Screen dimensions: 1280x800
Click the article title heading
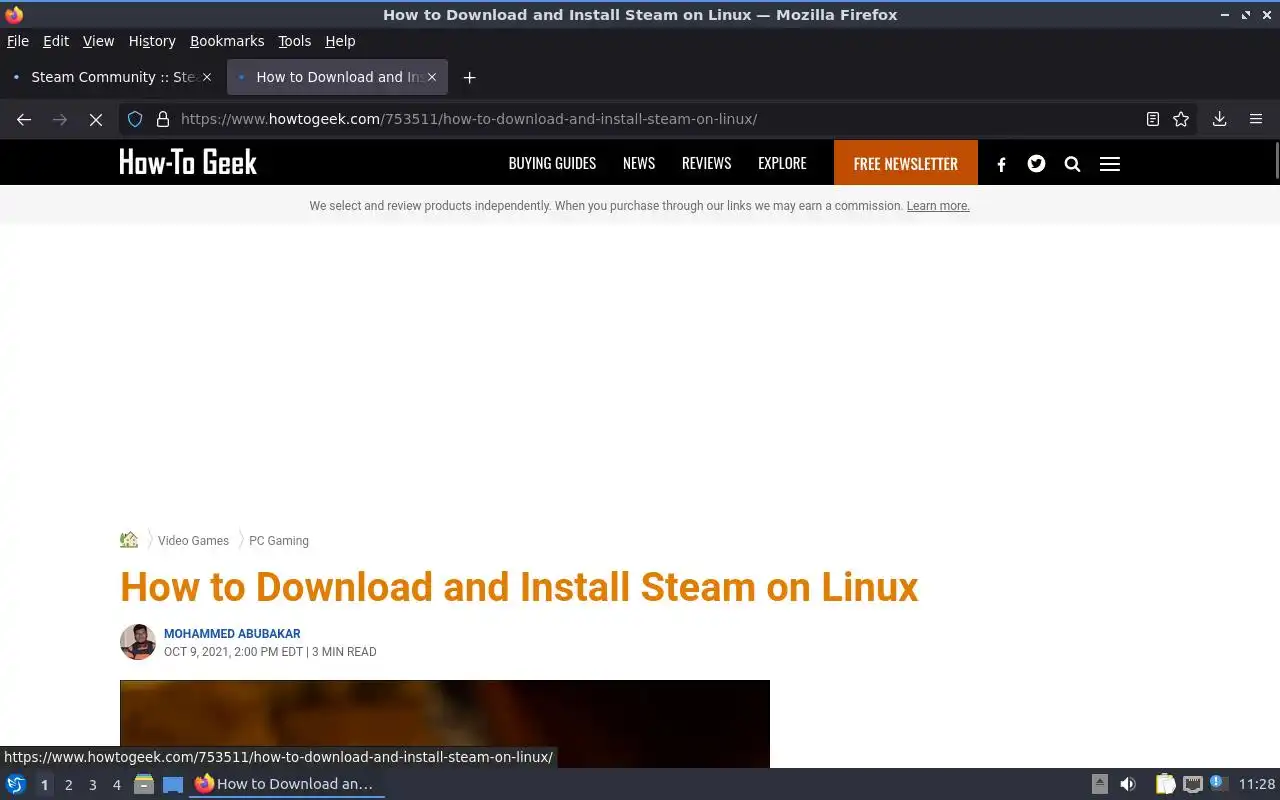coord(519,587)
